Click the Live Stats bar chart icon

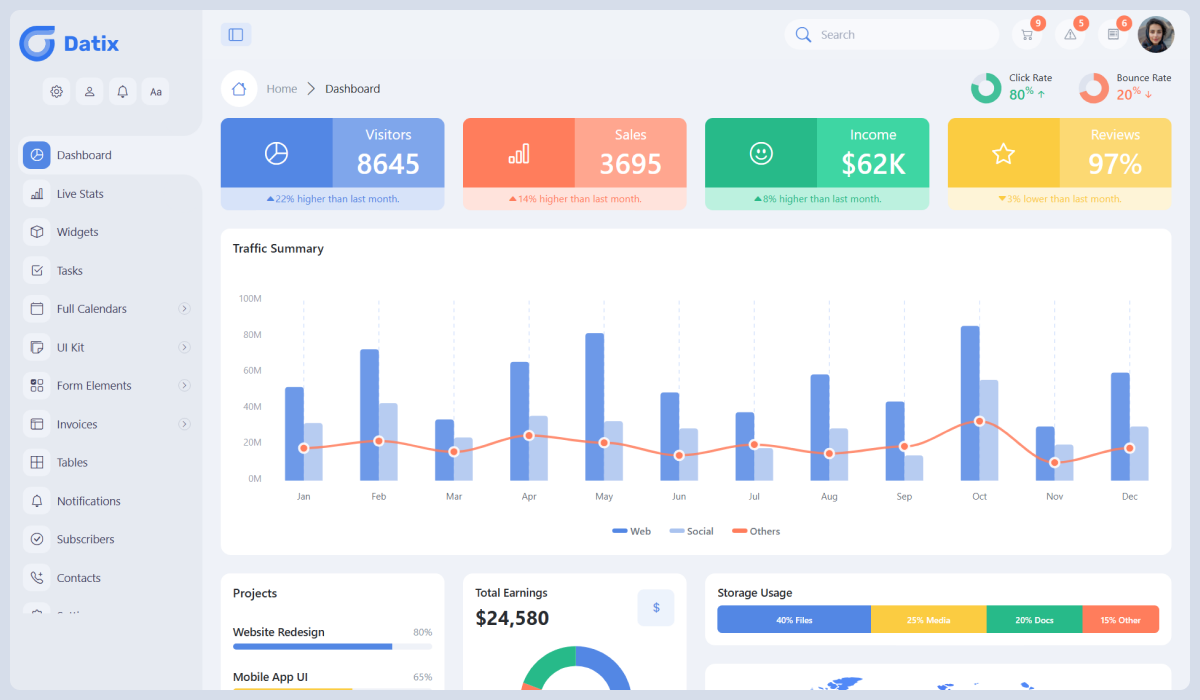click(37, 193)
